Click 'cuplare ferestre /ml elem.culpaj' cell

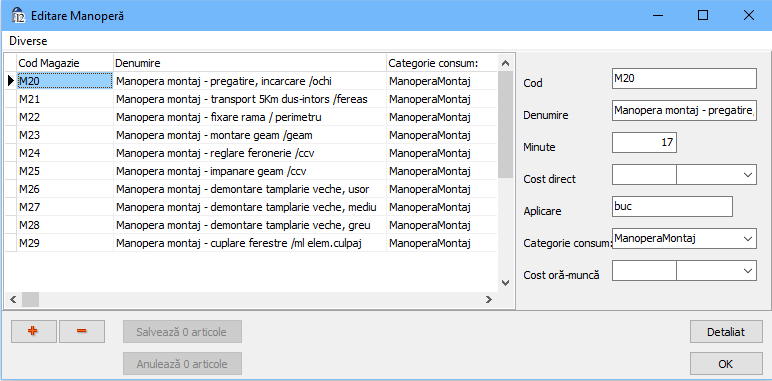(250, 243)
